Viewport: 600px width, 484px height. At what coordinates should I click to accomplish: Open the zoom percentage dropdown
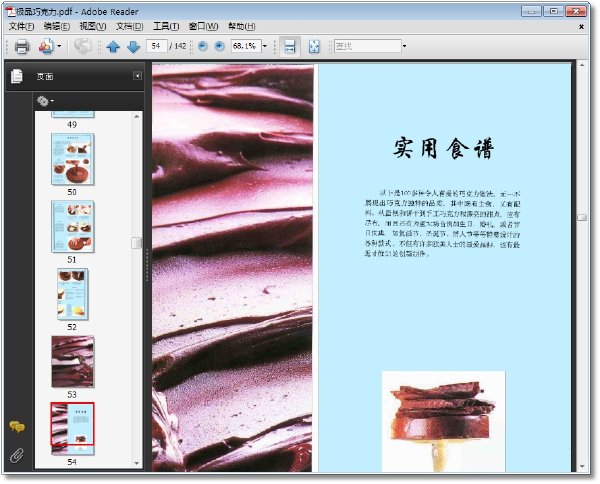pyautogui.click(x=264, y=46)
